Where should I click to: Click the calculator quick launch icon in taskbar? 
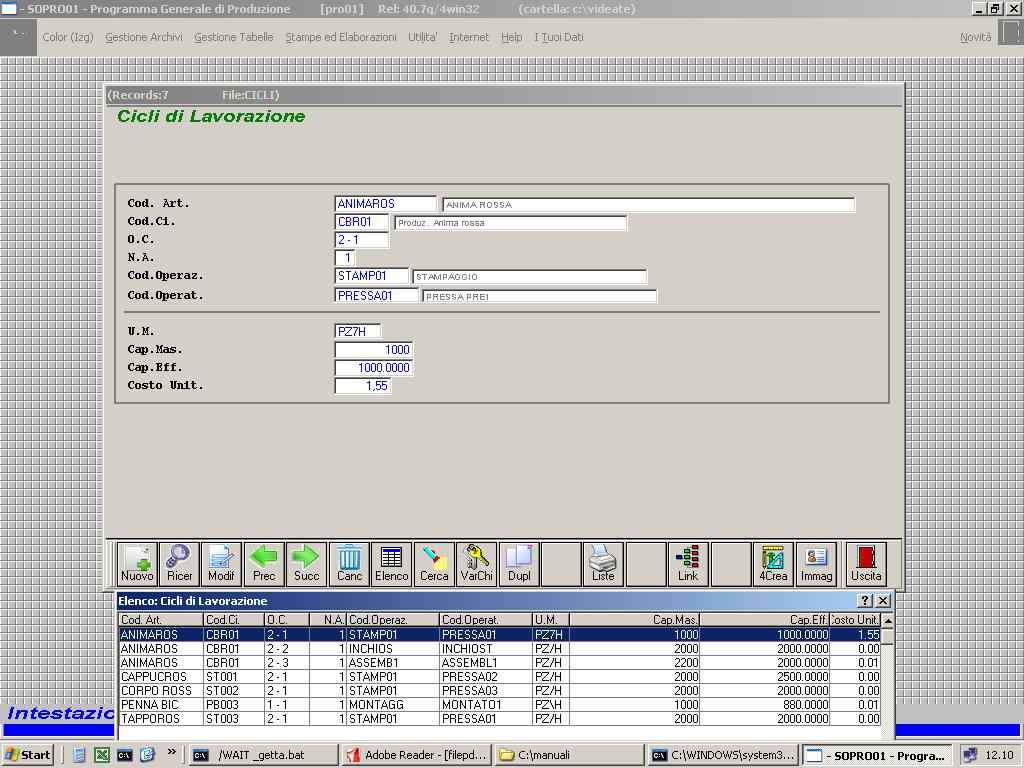79,755
